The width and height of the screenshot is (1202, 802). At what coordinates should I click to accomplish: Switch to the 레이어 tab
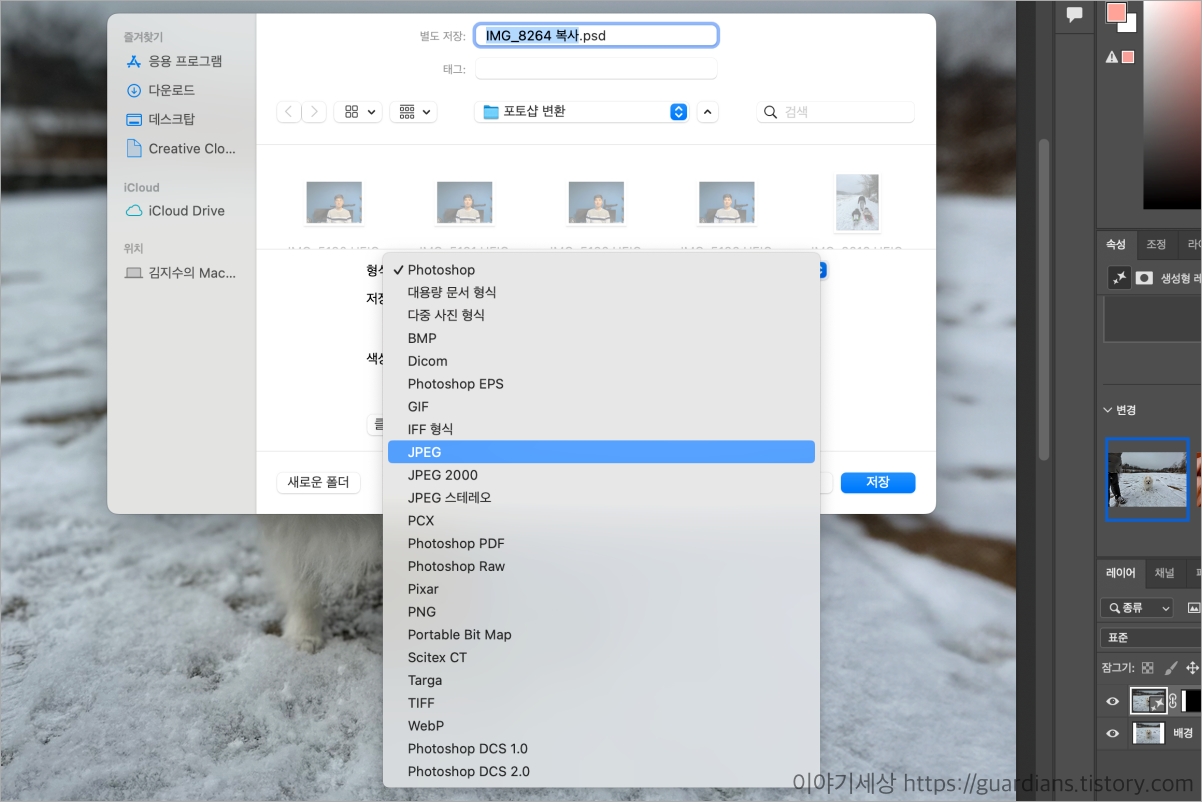coord(1120,573)
